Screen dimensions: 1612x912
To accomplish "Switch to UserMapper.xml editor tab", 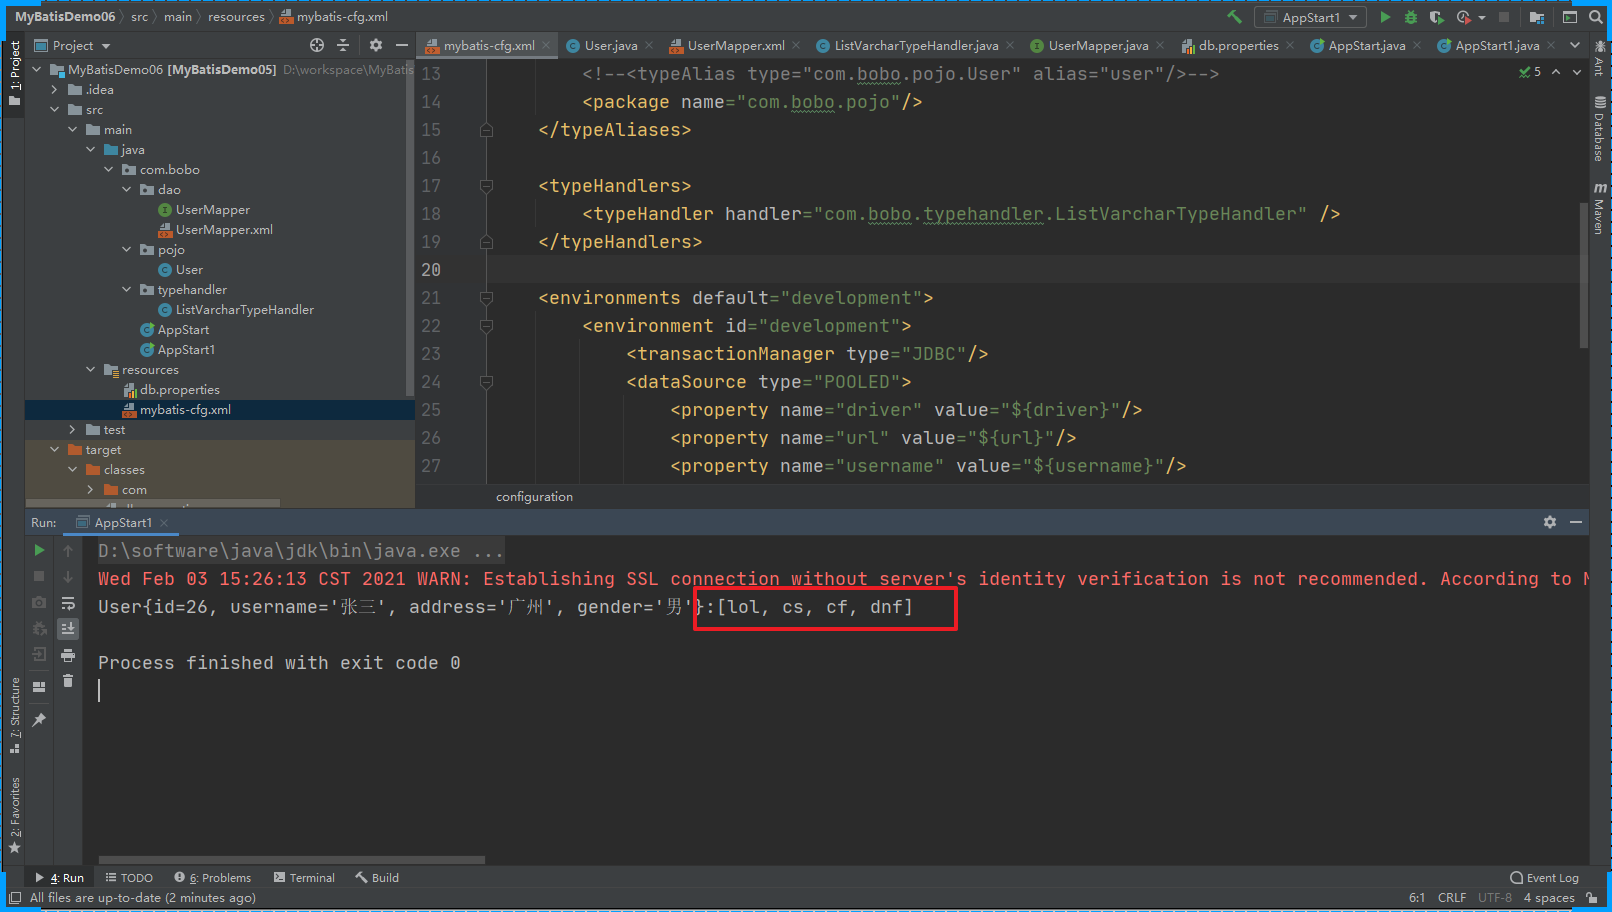I will (x=735, y=45).
